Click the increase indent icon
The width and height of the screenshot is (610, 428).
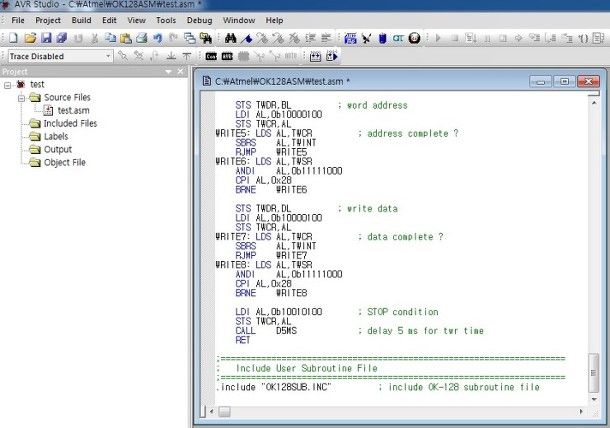pyautogui.click(x=310, y=38)
